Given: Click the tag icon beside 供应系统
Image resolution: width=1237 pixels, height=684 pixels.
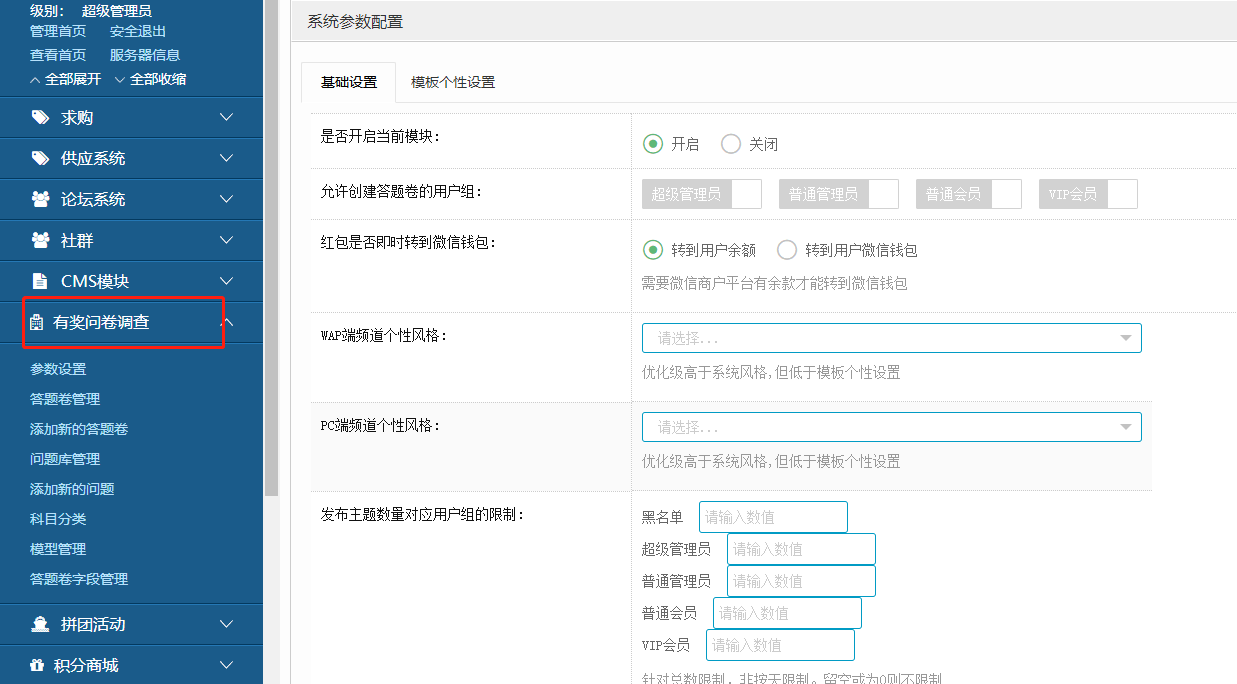Looking at the screenshot, I should point(40,158).
